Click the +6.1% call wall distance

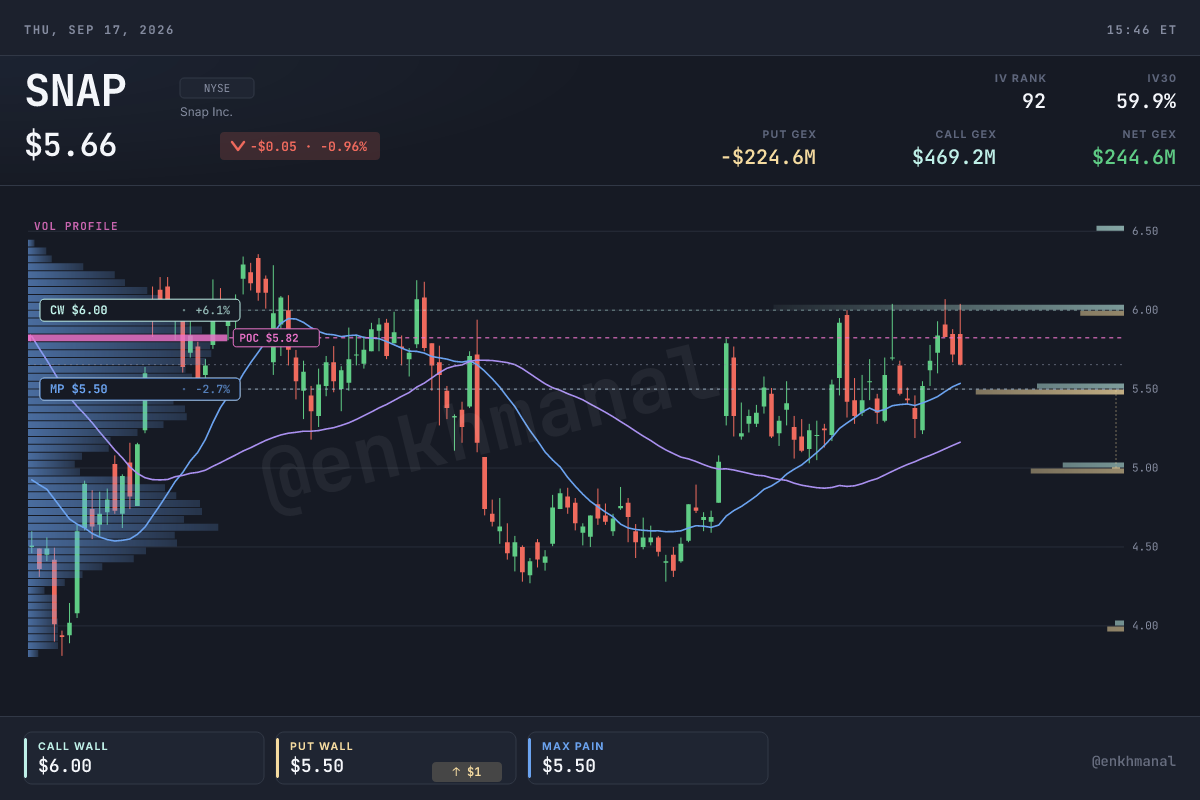coord(213,310)
